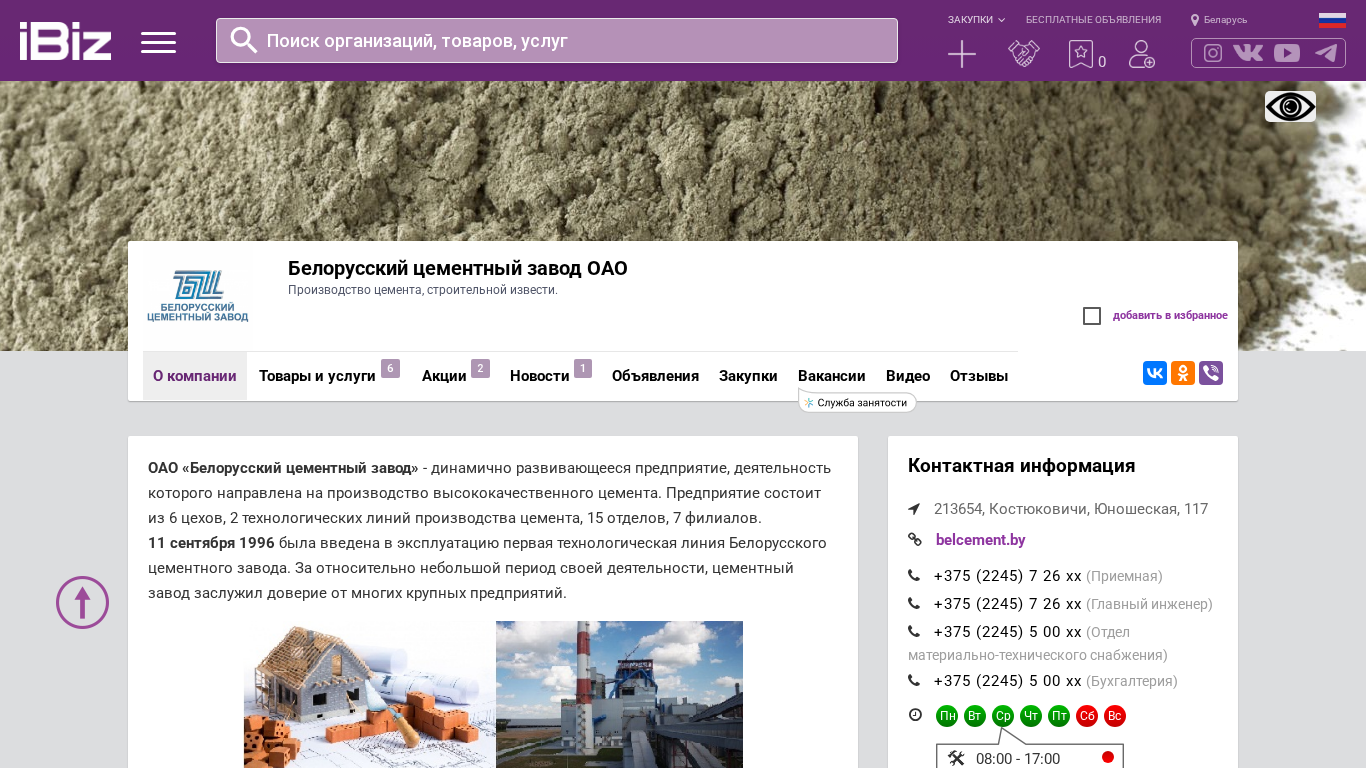
Task: Toggle the visually impaired eye mode
Action: tap(1290, 107)
